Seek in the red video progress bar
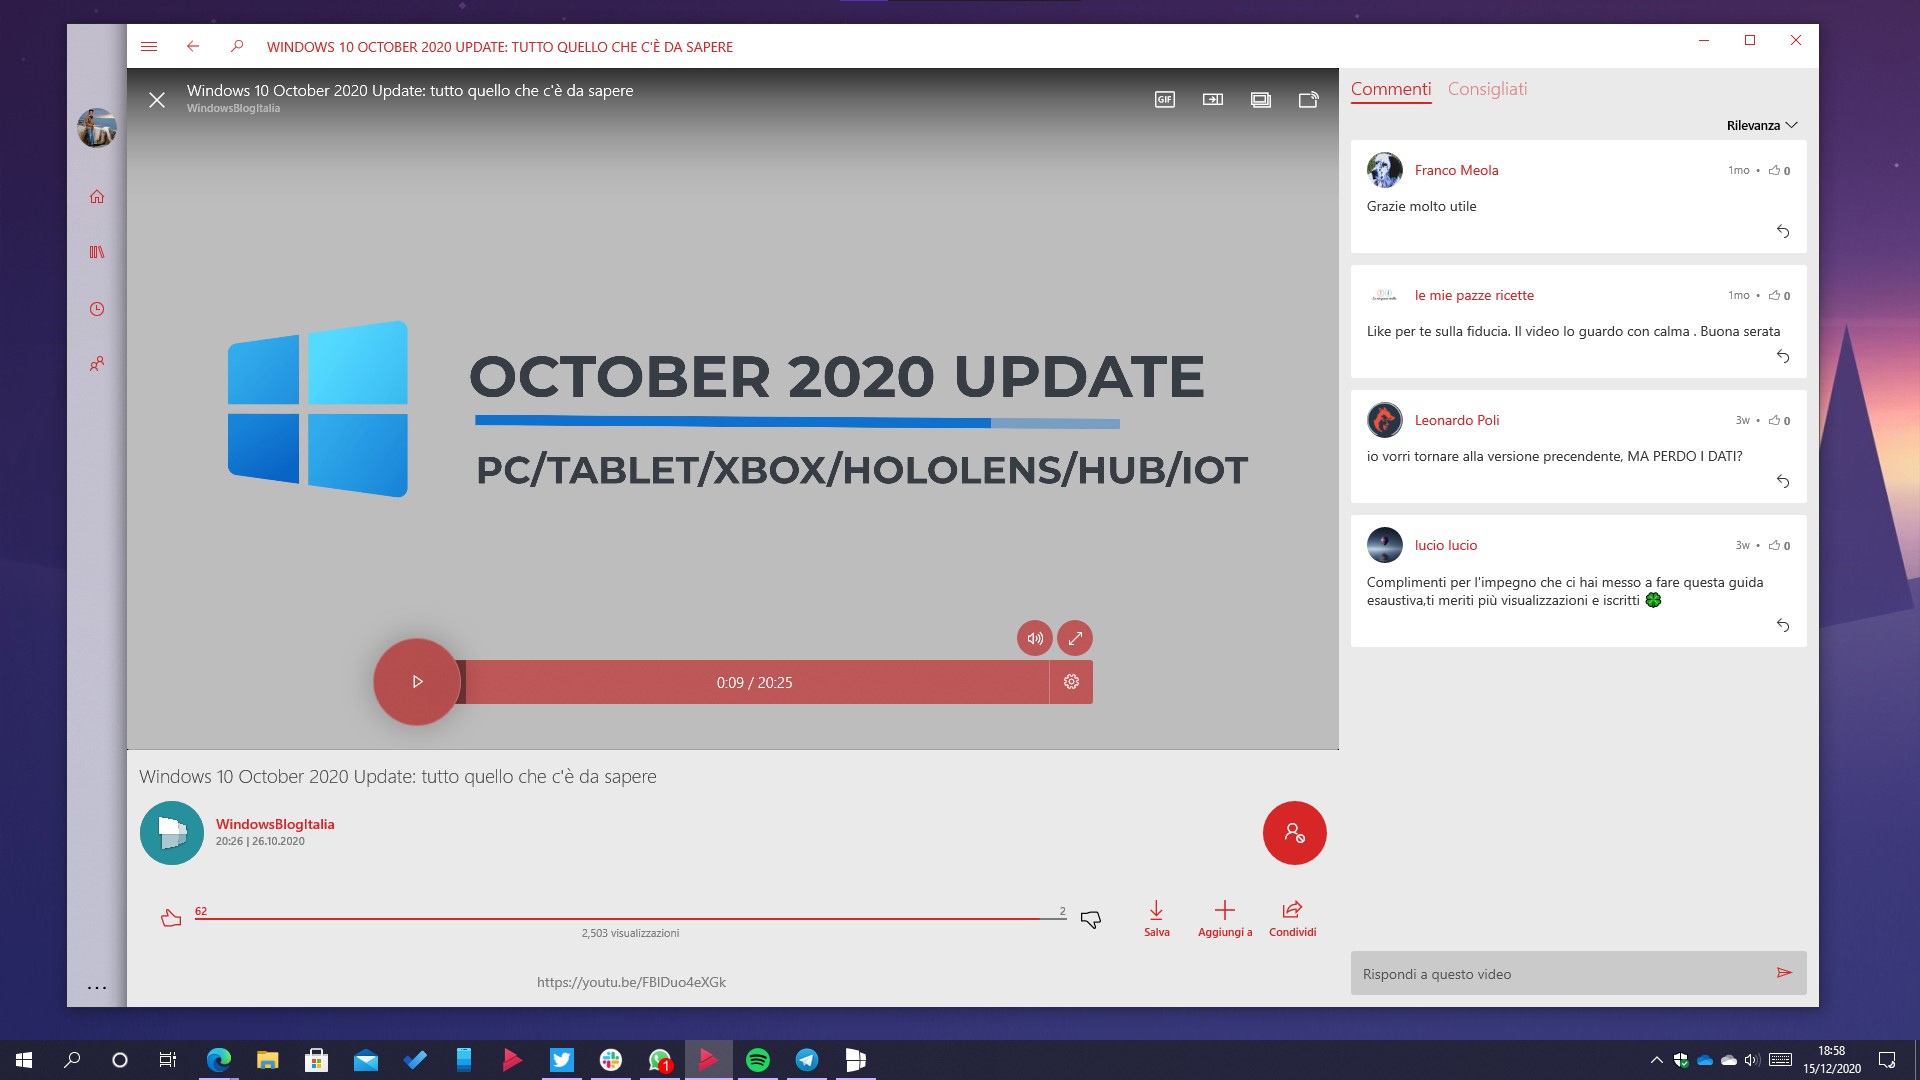The height and width of the screenshot is (1080, 1920). pos(755,682)
